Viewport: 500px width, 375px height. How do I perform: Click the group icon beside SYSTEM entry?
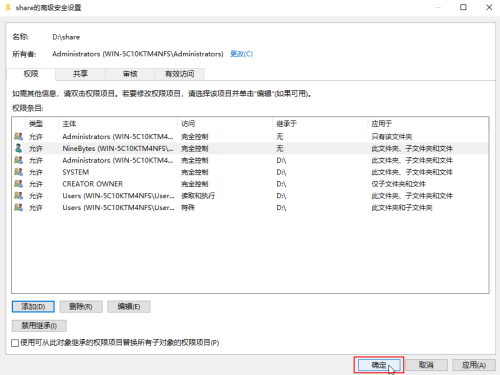19,172
